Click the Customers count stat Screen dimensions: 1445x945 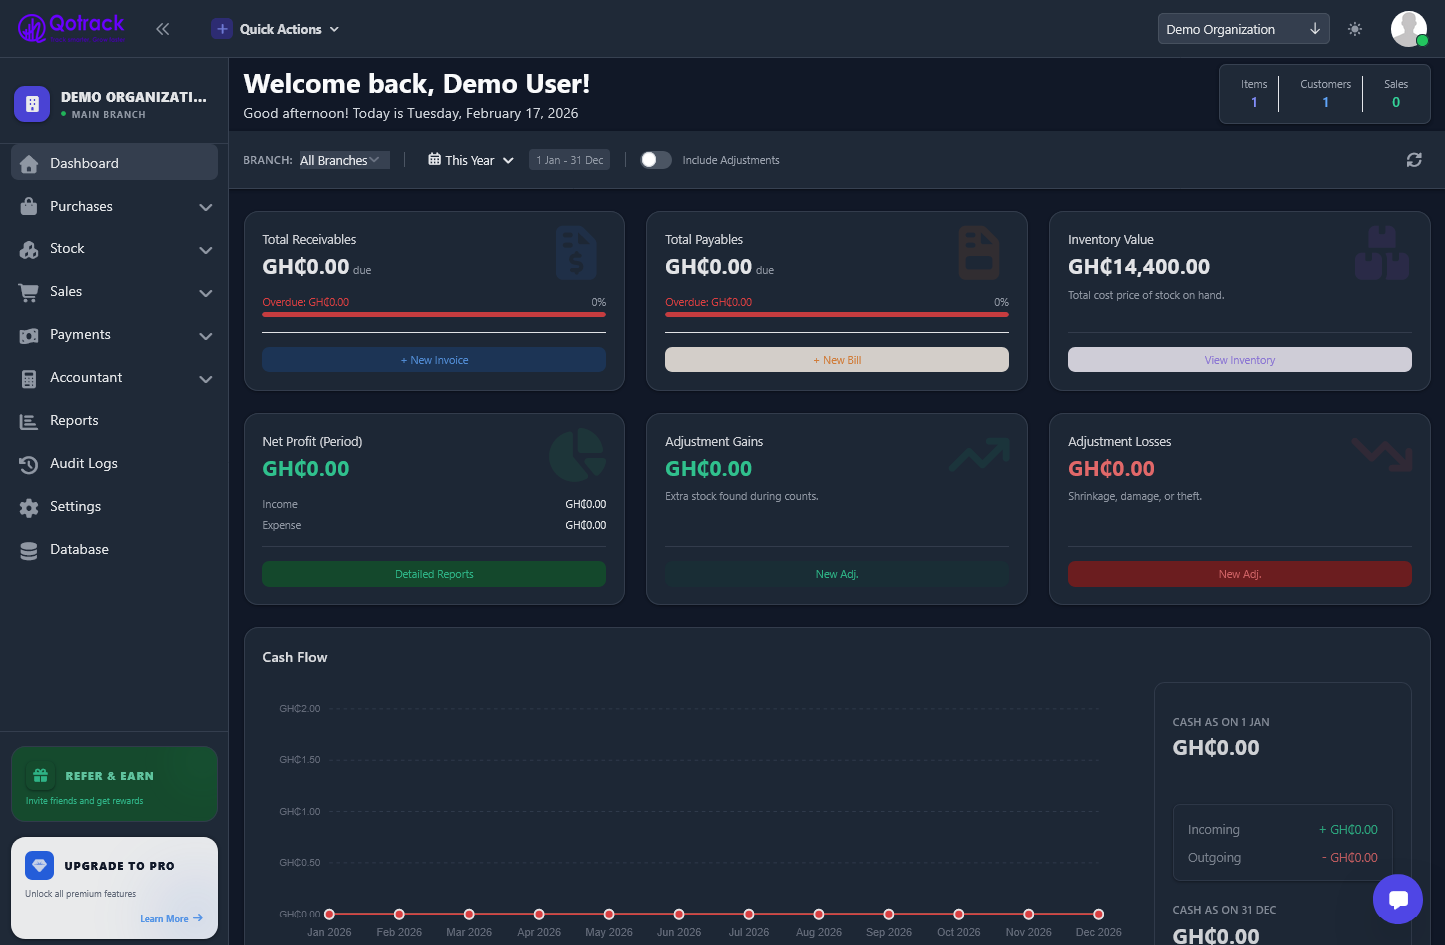click(x=1325, y=94)
